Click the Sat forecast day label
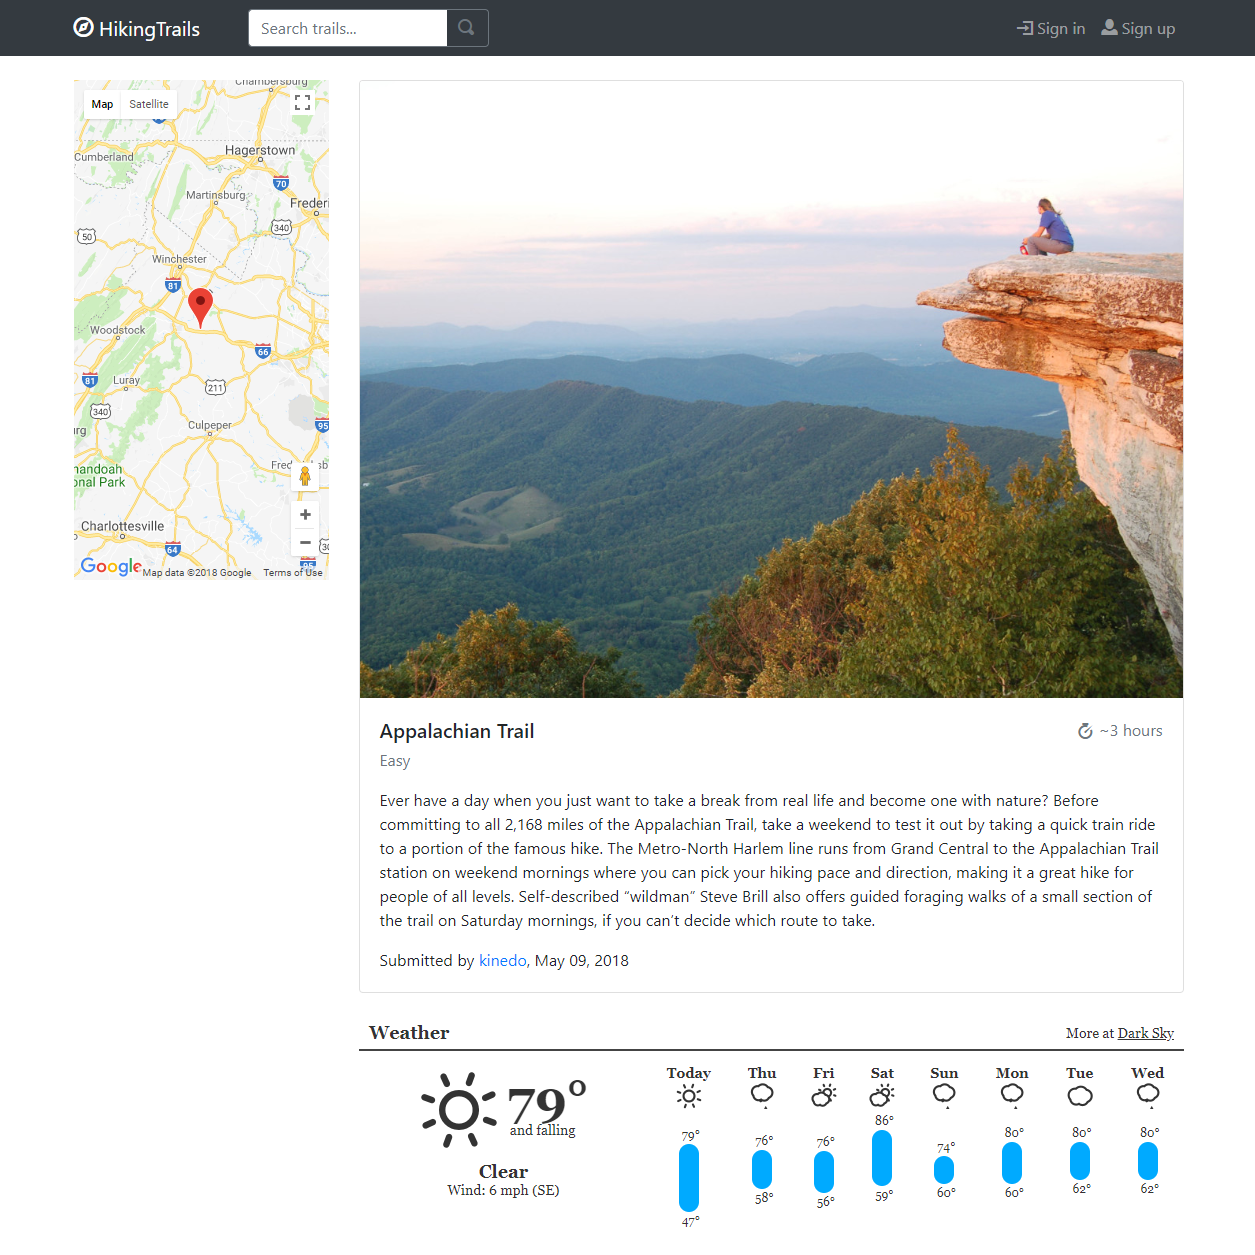This screenshot has height=1255, width=1255. pyautogui.click(x=882, y=1073)
